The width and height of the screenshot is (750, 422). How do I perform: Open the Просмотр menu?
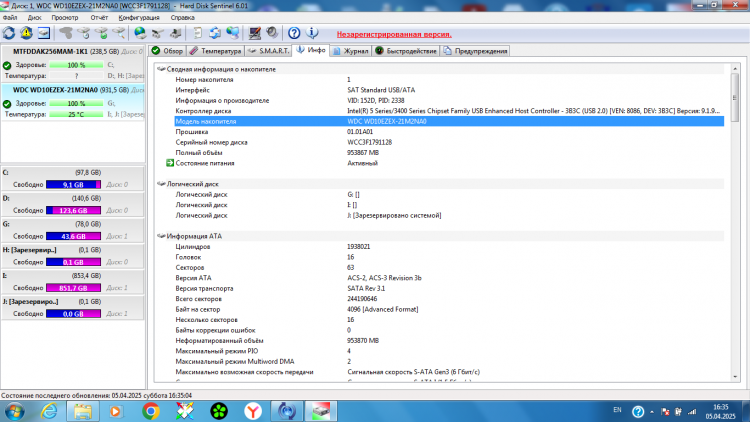[x=65, y=18]
